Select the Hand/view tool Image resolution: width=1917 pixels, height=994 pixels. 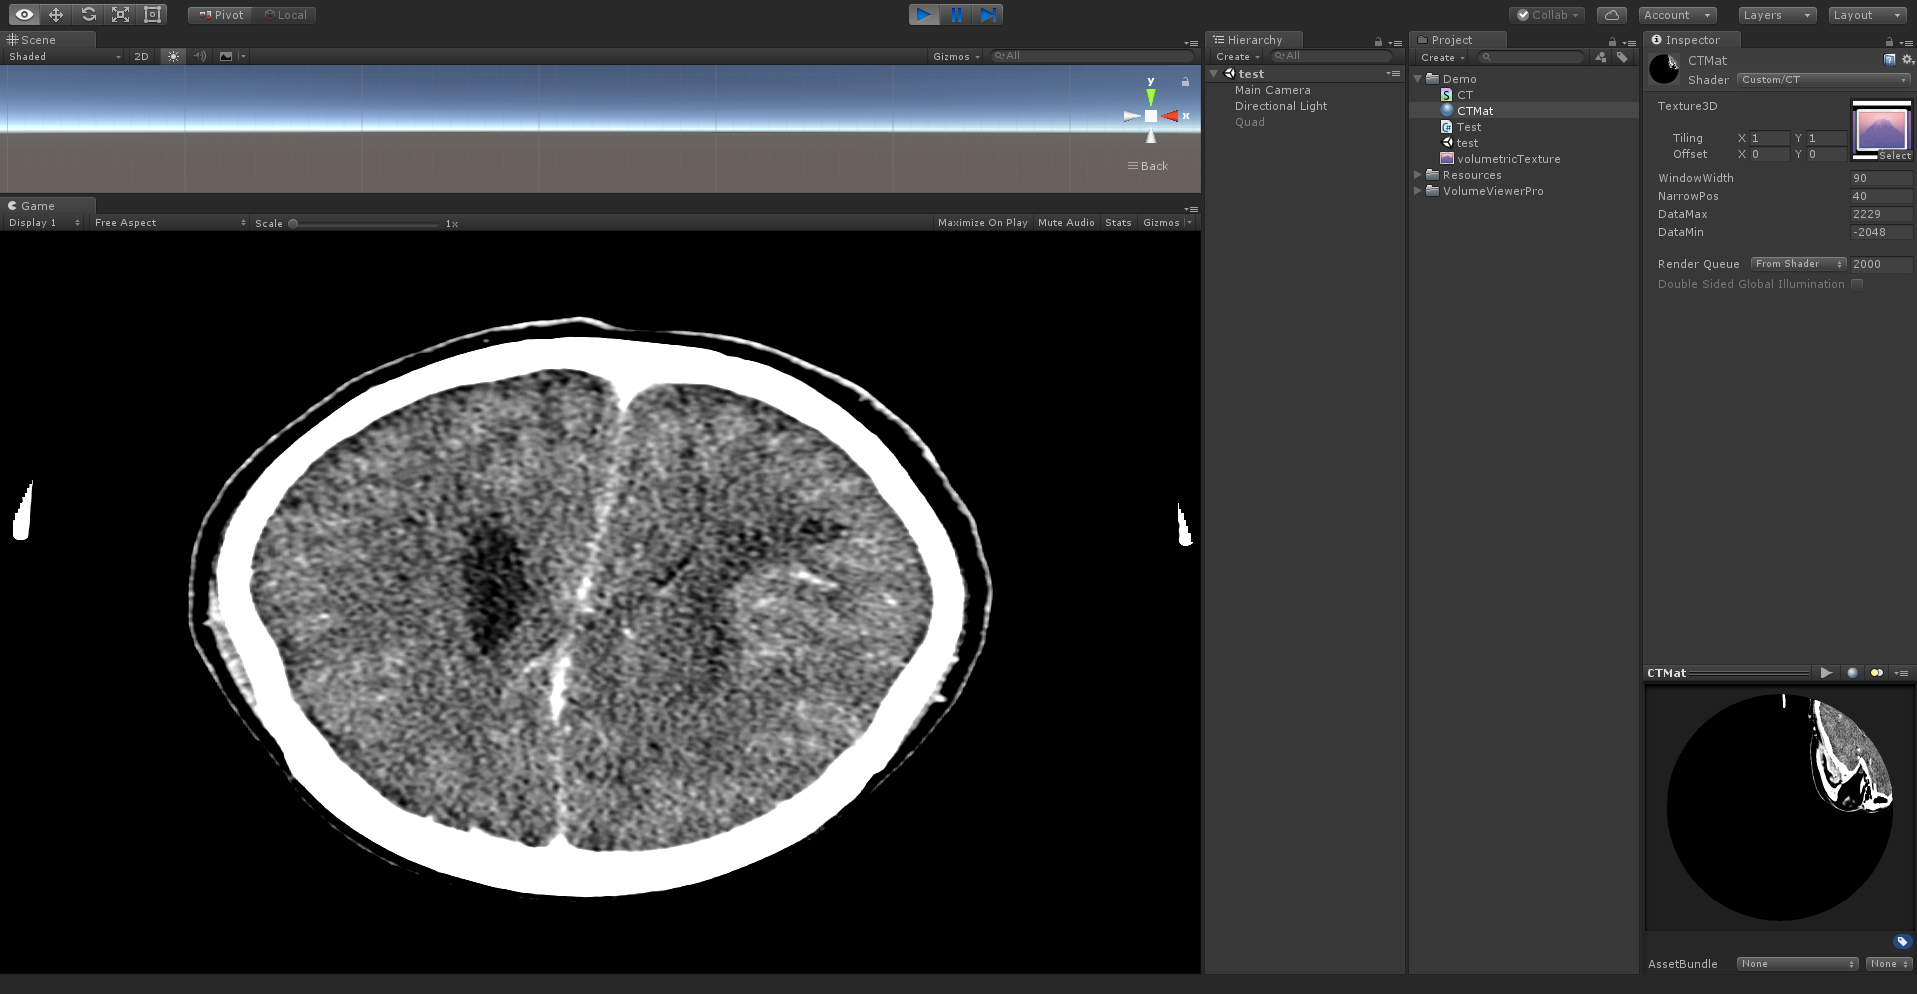[x=23, y=15]
